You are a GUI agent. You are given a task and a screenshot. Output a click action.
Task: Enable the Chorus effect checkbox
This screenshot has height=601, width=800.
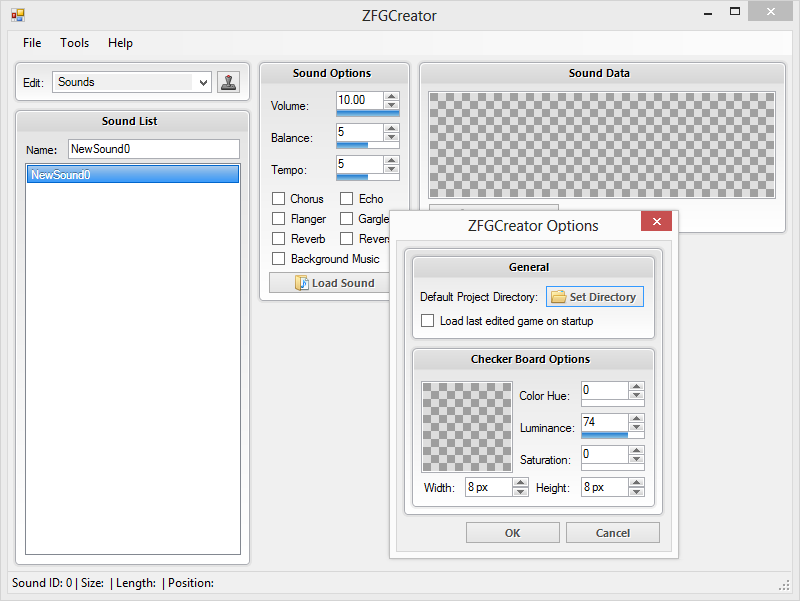coord(279,198)
